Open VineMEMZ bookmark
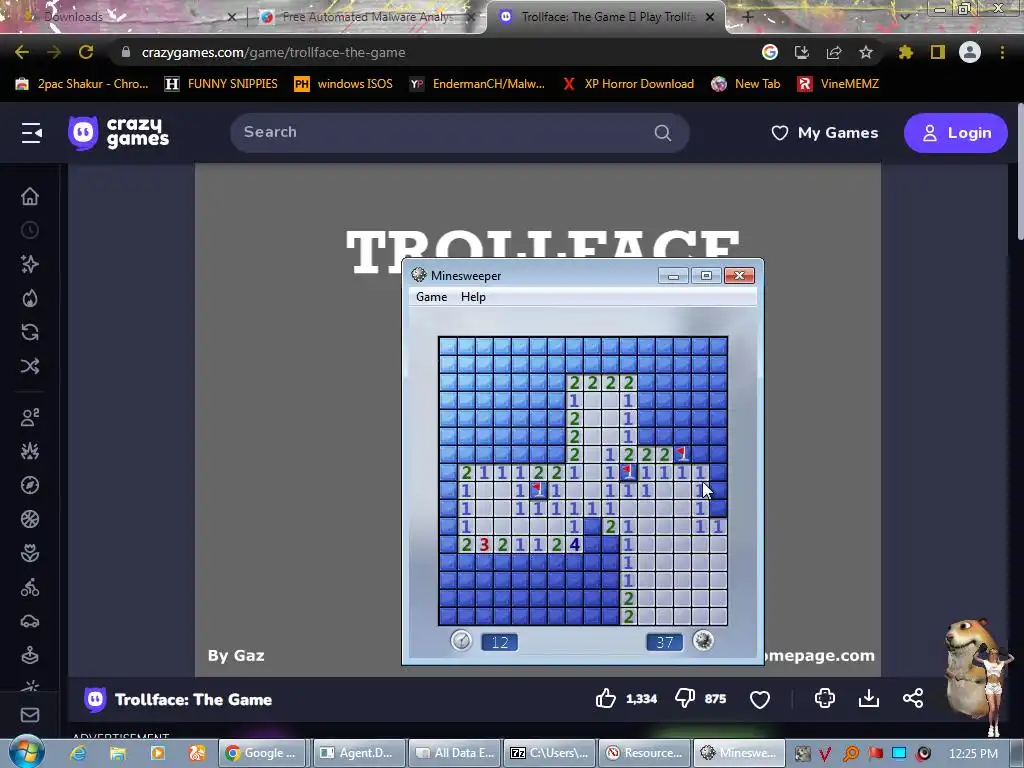Screen dimensions: 1024x768 click(x=839, y=84)
